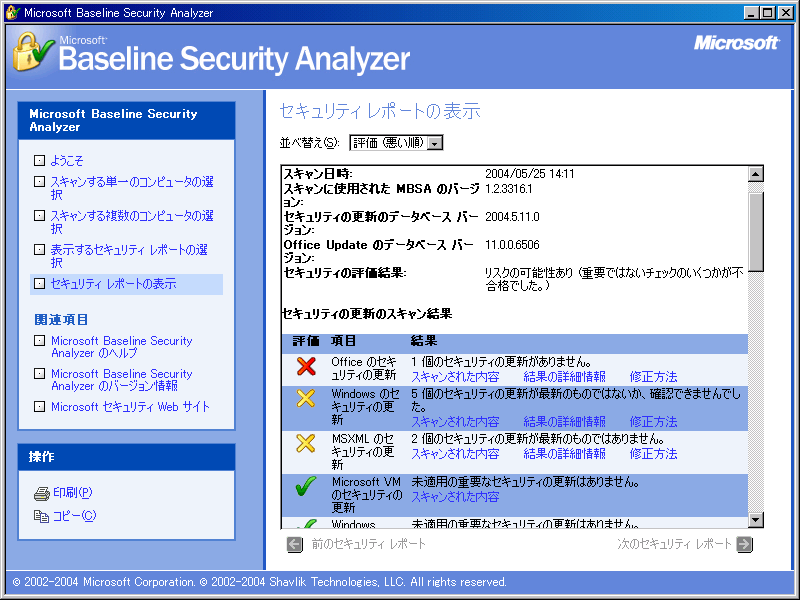Image resolution: width=800 pixels, height=600 pixels.
Task: Minimize the Baseline Security Analyzer window
Action: click(751, 13)
